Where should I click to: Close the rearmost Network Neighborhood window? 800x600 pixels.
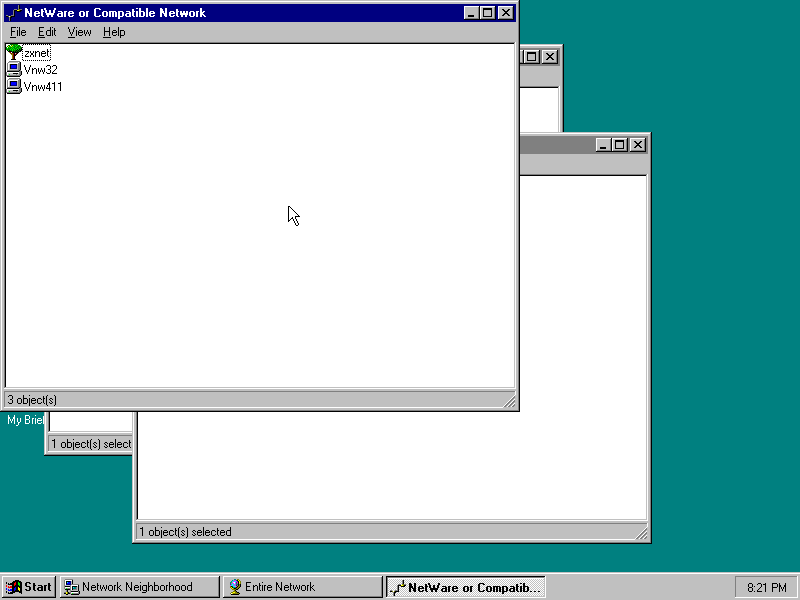click(x=549, y=57)
